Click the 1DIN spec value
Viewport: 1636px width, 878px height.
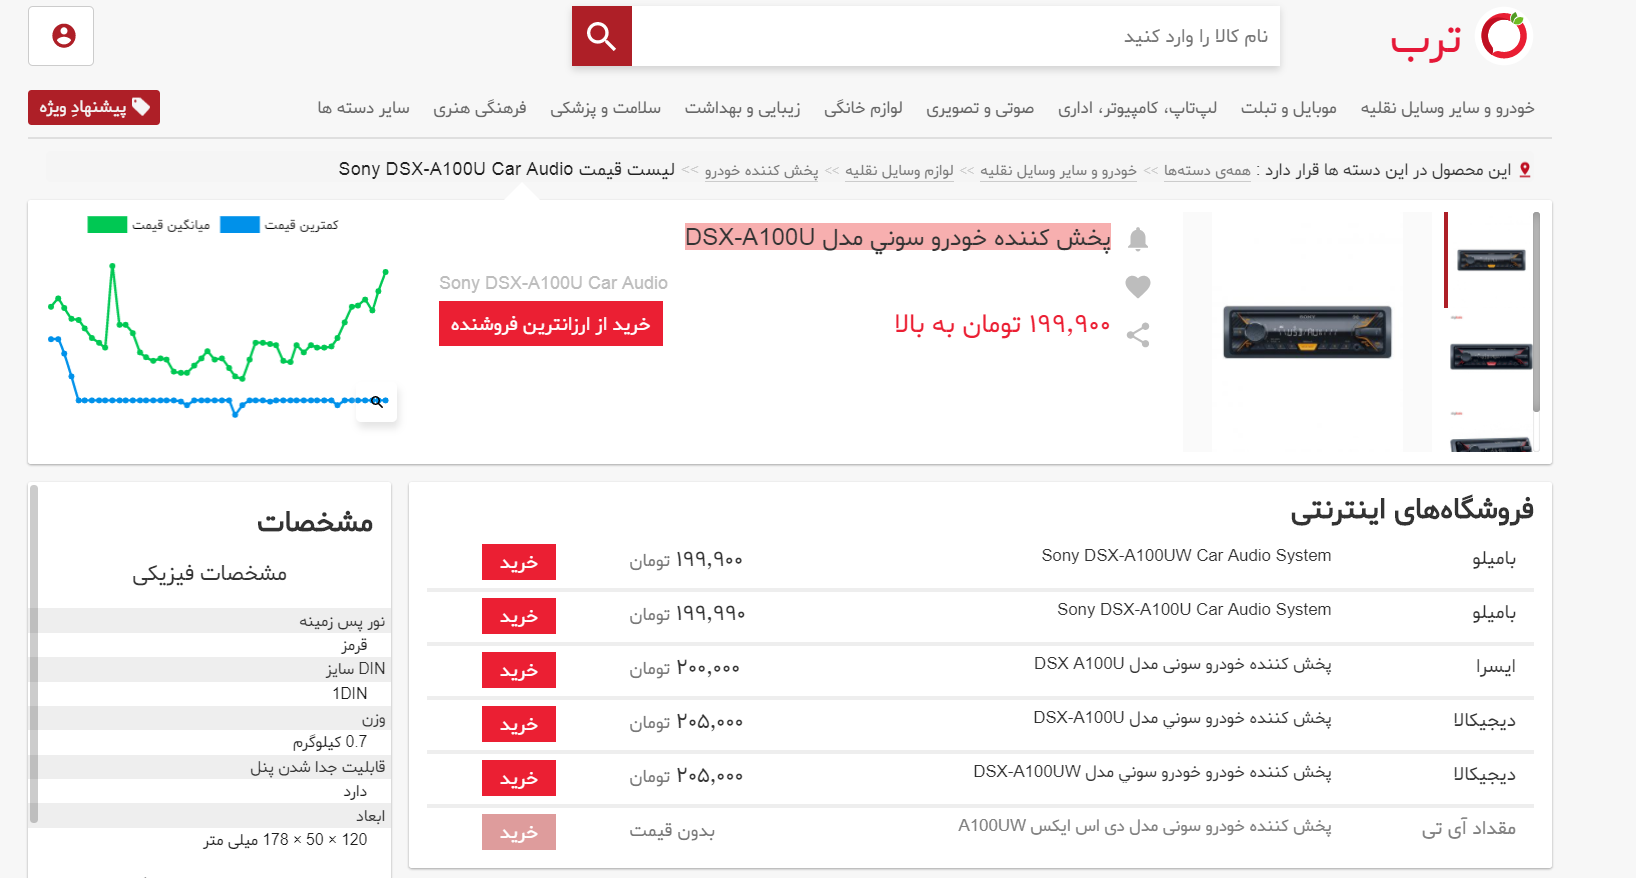(x=350, y=693)
